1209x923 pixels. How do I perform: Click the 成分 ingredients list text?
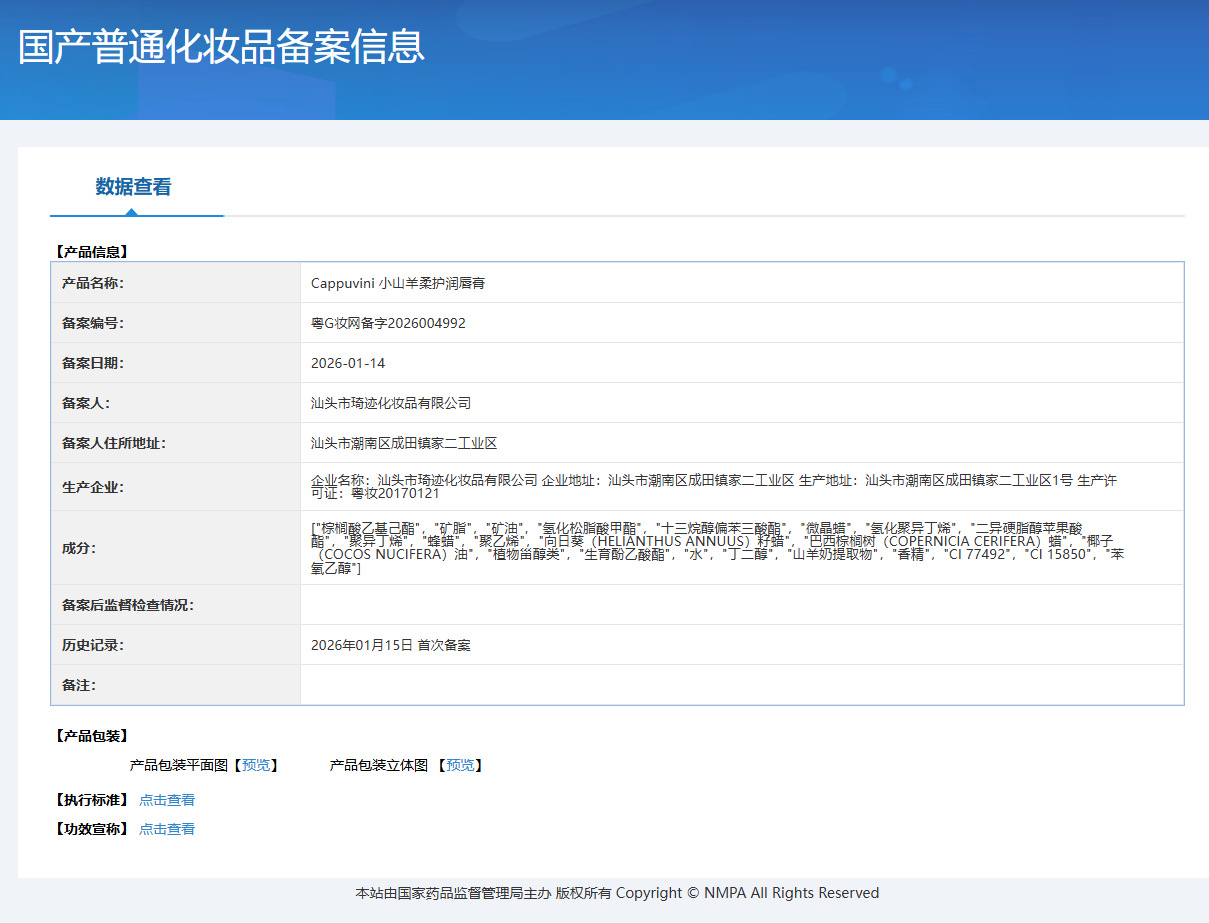(716, 548)
